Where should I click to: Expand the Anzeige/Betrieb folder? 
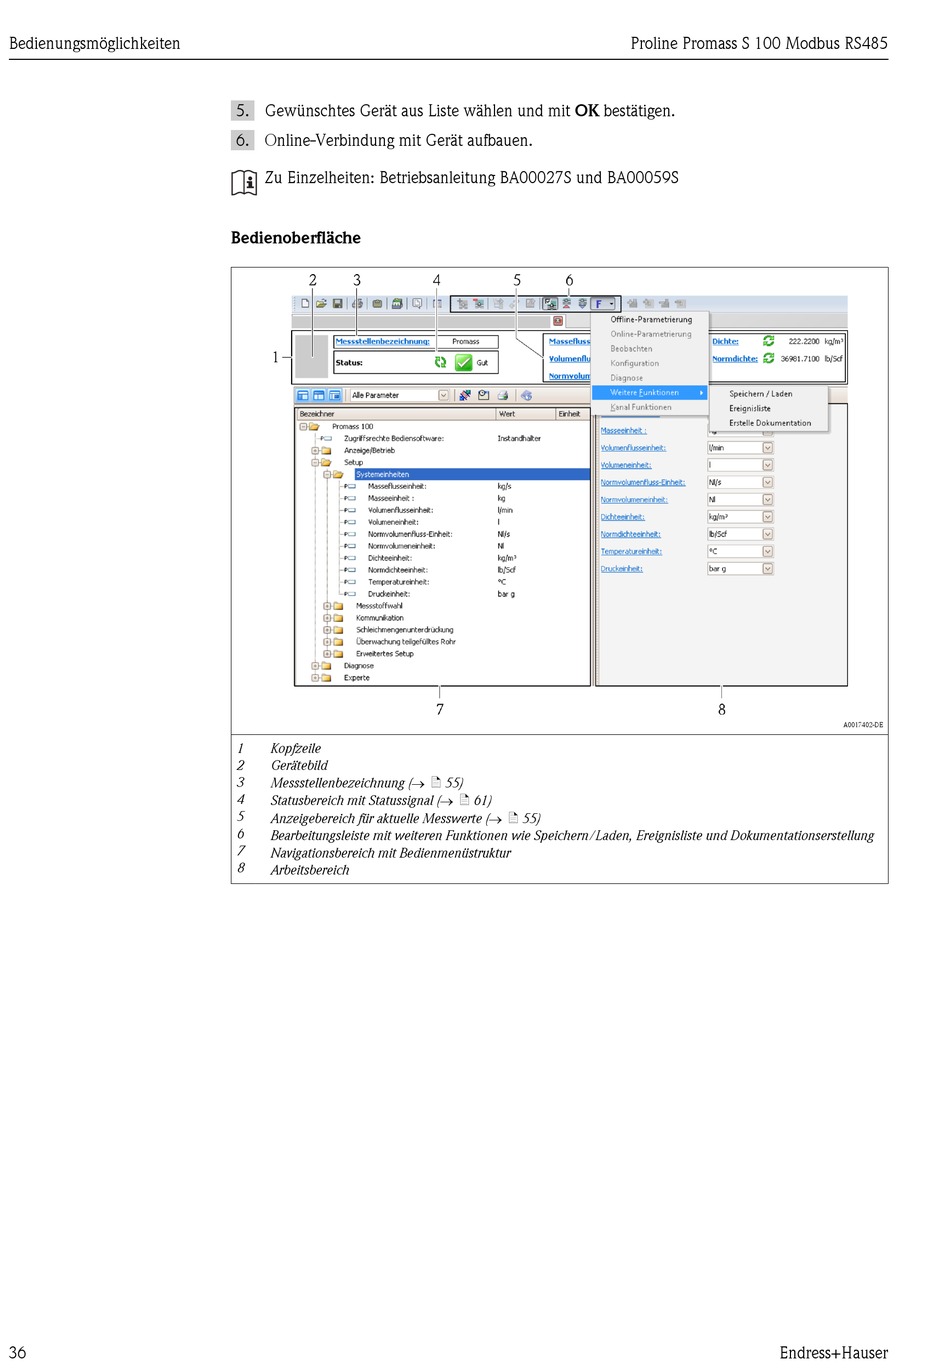[x=315, y=451]
